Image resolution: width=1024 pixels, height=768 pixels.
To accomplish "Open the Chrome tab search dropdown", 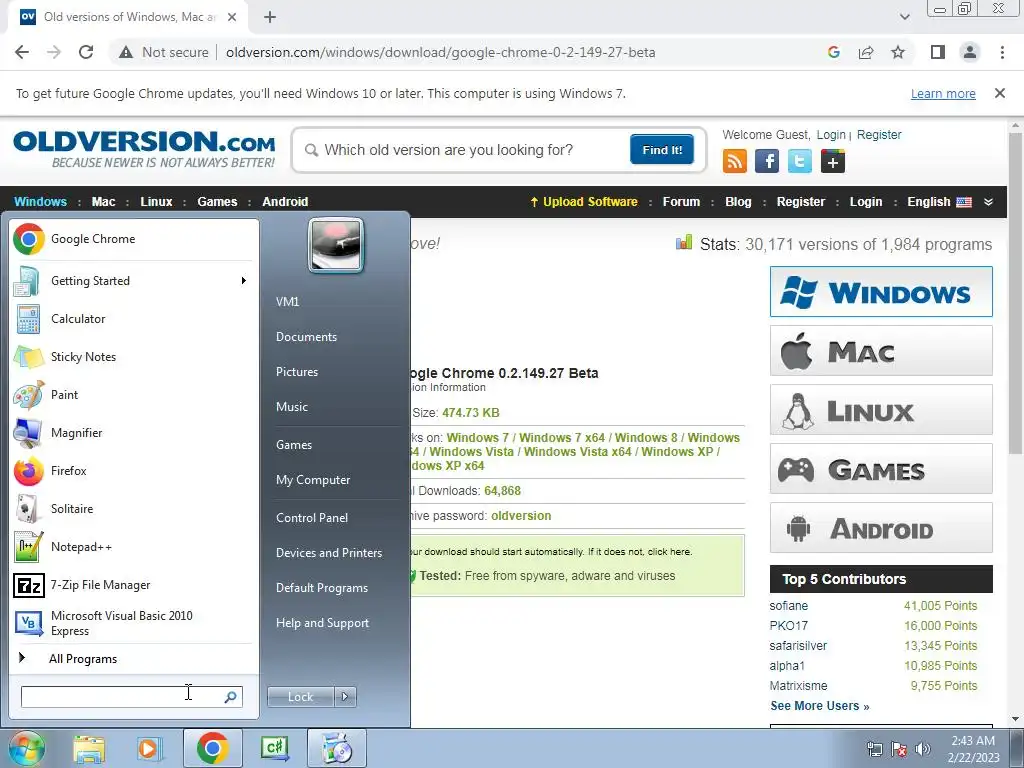I will tap(904, 17).
